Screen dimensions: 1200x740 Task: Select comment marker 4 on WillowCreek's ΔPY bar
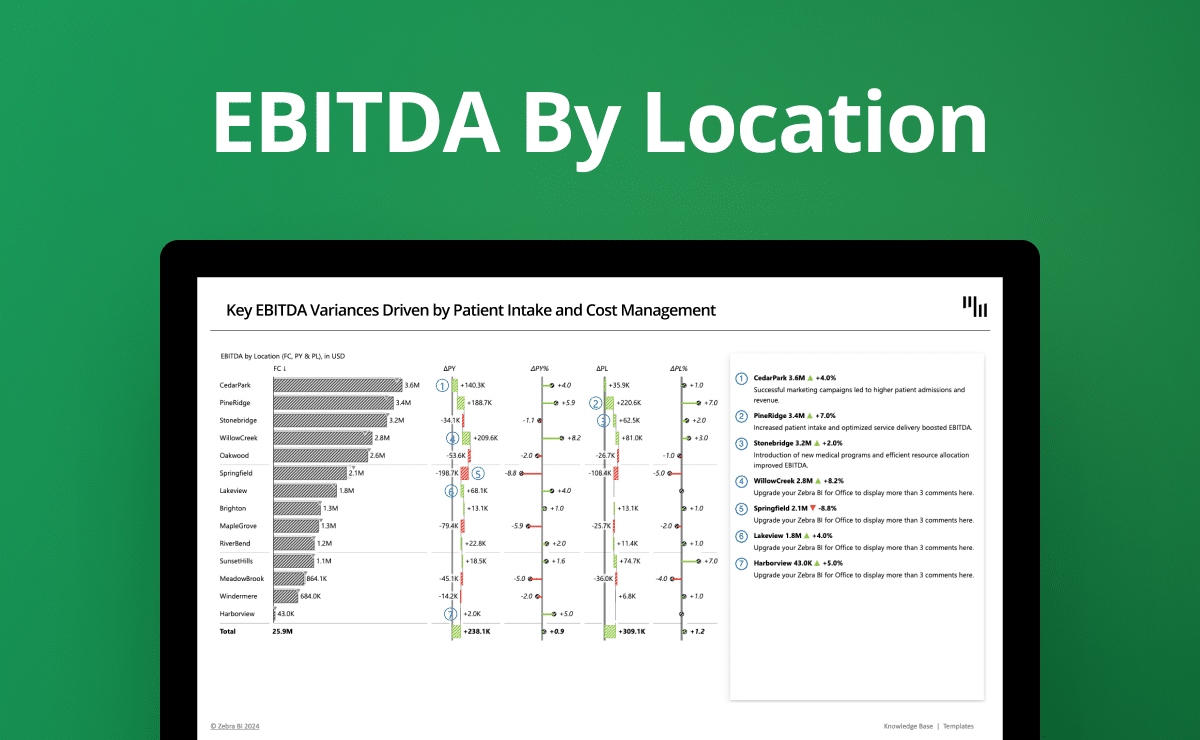point(452,438)
